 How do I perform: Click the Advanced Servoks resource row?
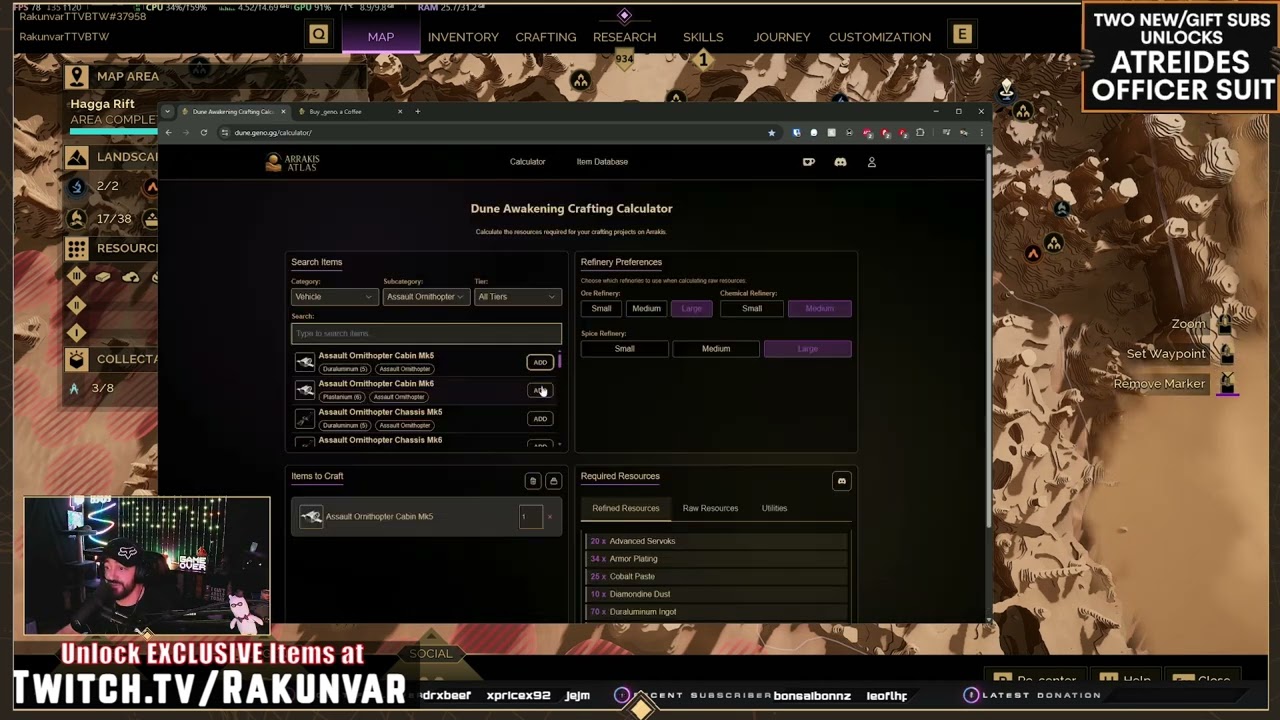(716, 541)
